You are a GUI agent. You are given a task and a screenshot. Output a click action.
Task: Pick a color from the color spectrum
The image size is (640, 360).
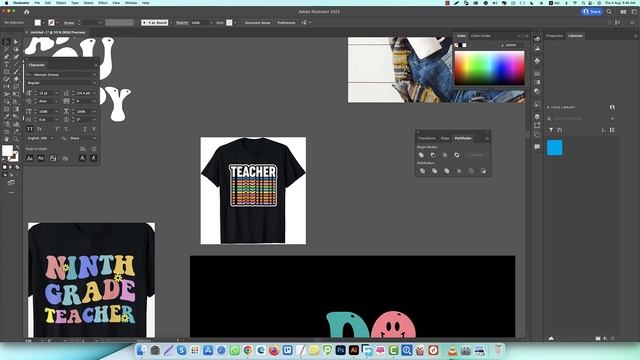click(489, 68)
